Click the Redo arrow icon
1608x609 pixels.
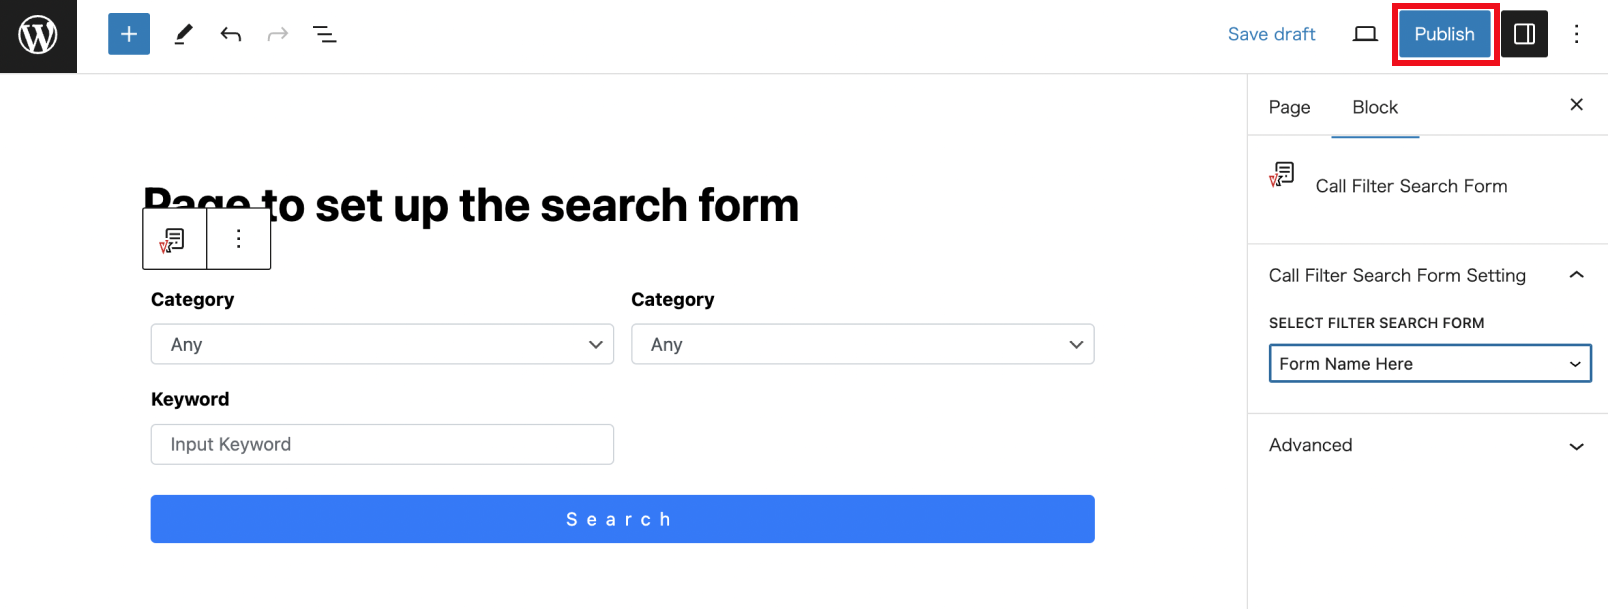click(x=277, y=33)
